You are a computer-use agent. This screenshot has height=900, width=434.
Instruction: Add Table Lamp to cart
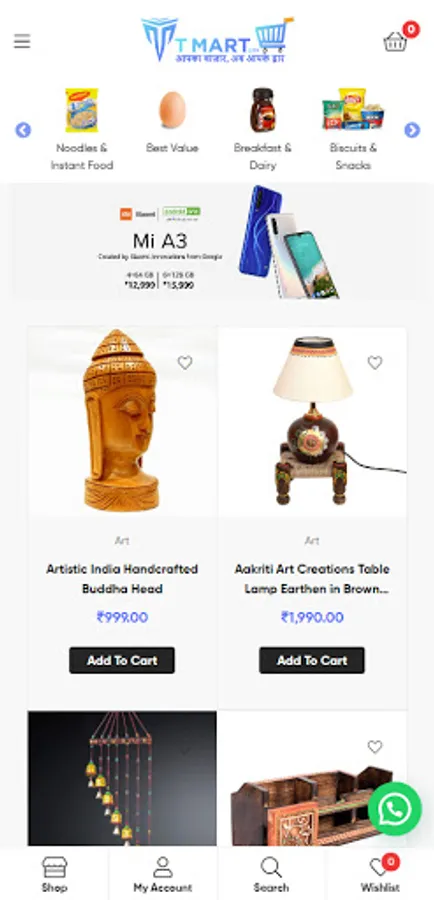click(312, 660)
